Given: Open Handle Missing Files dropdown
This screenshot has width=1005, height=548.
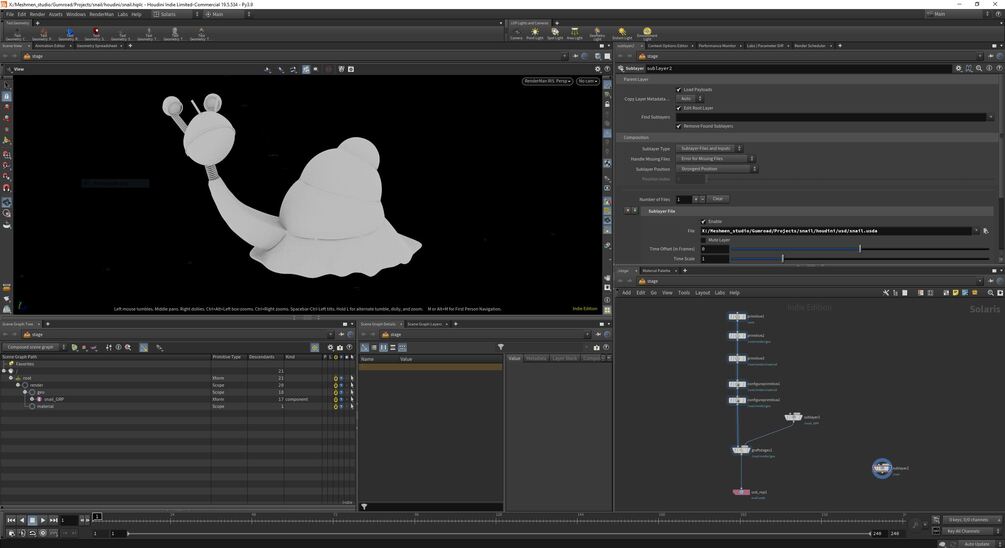Looking at the screenshot, I should [715, 158].
